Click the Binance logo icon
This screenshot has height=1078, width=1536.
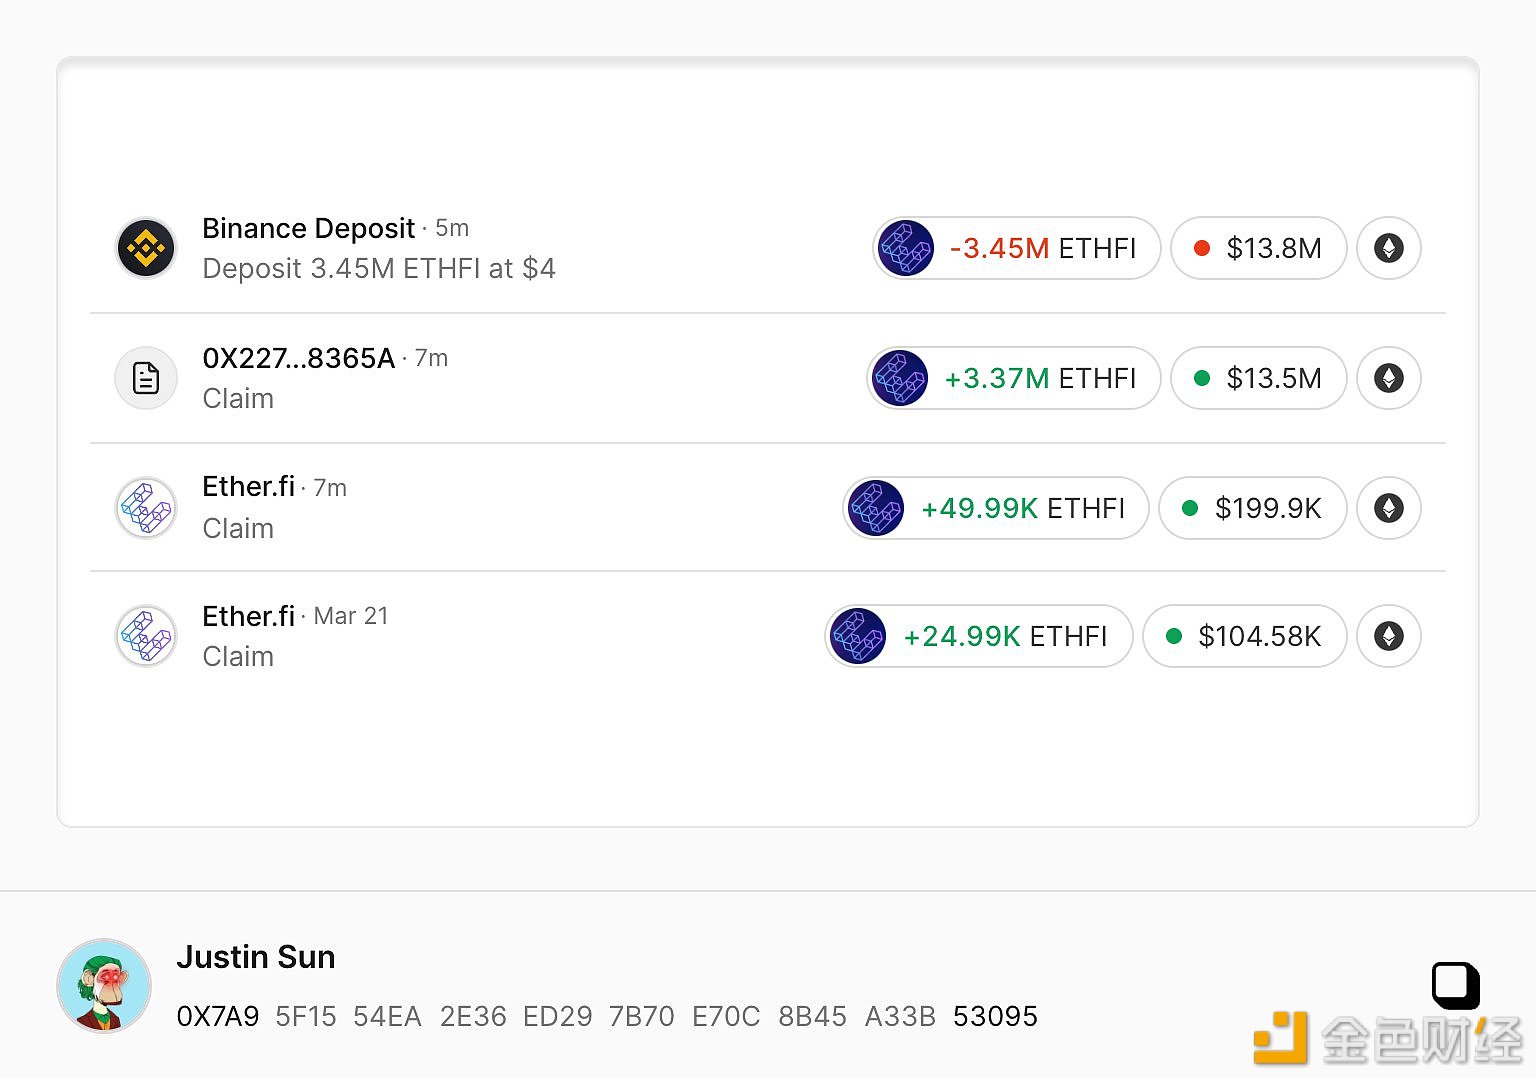(146, 248)
